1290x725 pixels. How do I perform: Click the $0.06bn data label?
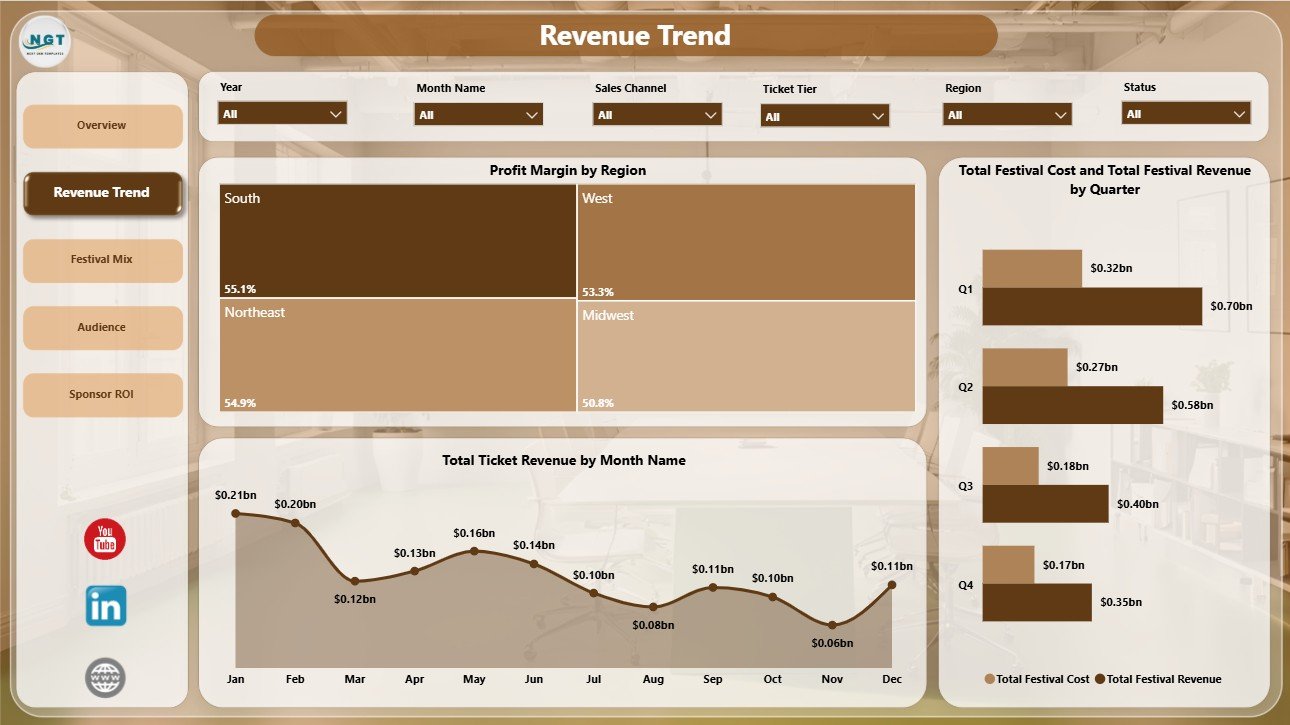[x=832, y=644]
